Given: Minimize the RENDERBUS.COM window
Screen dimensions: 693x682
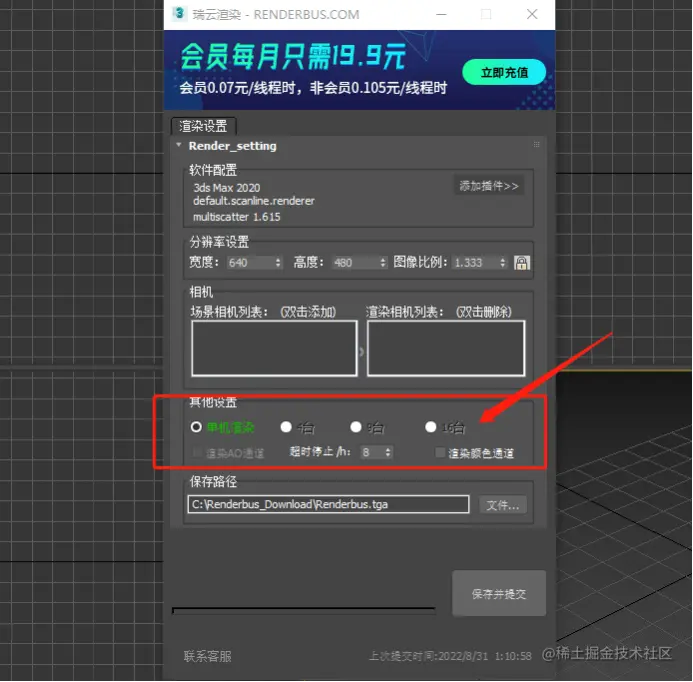Looking at the screenshot, I should (441, 15).
